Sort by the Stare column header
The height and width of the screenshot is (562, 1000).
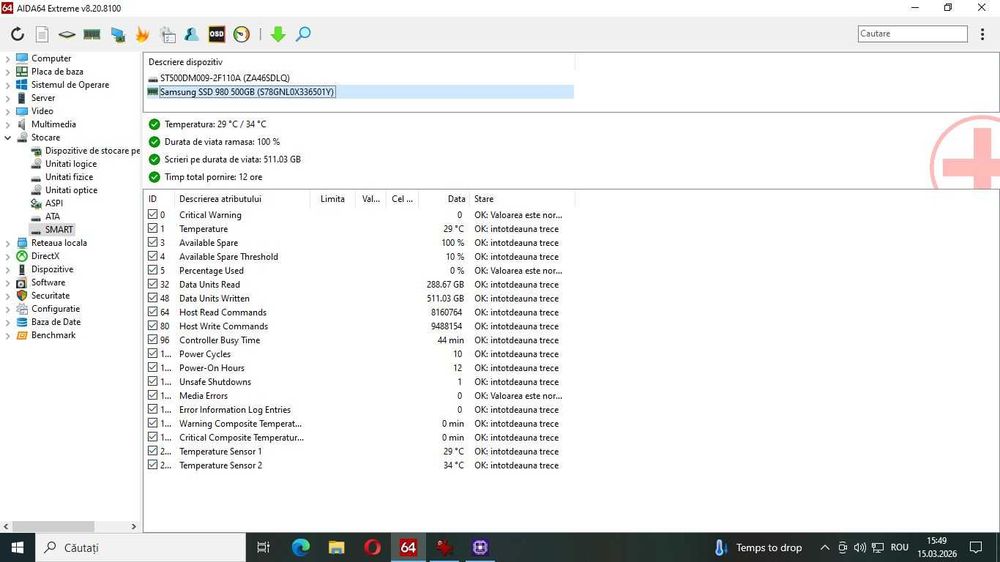522,199
